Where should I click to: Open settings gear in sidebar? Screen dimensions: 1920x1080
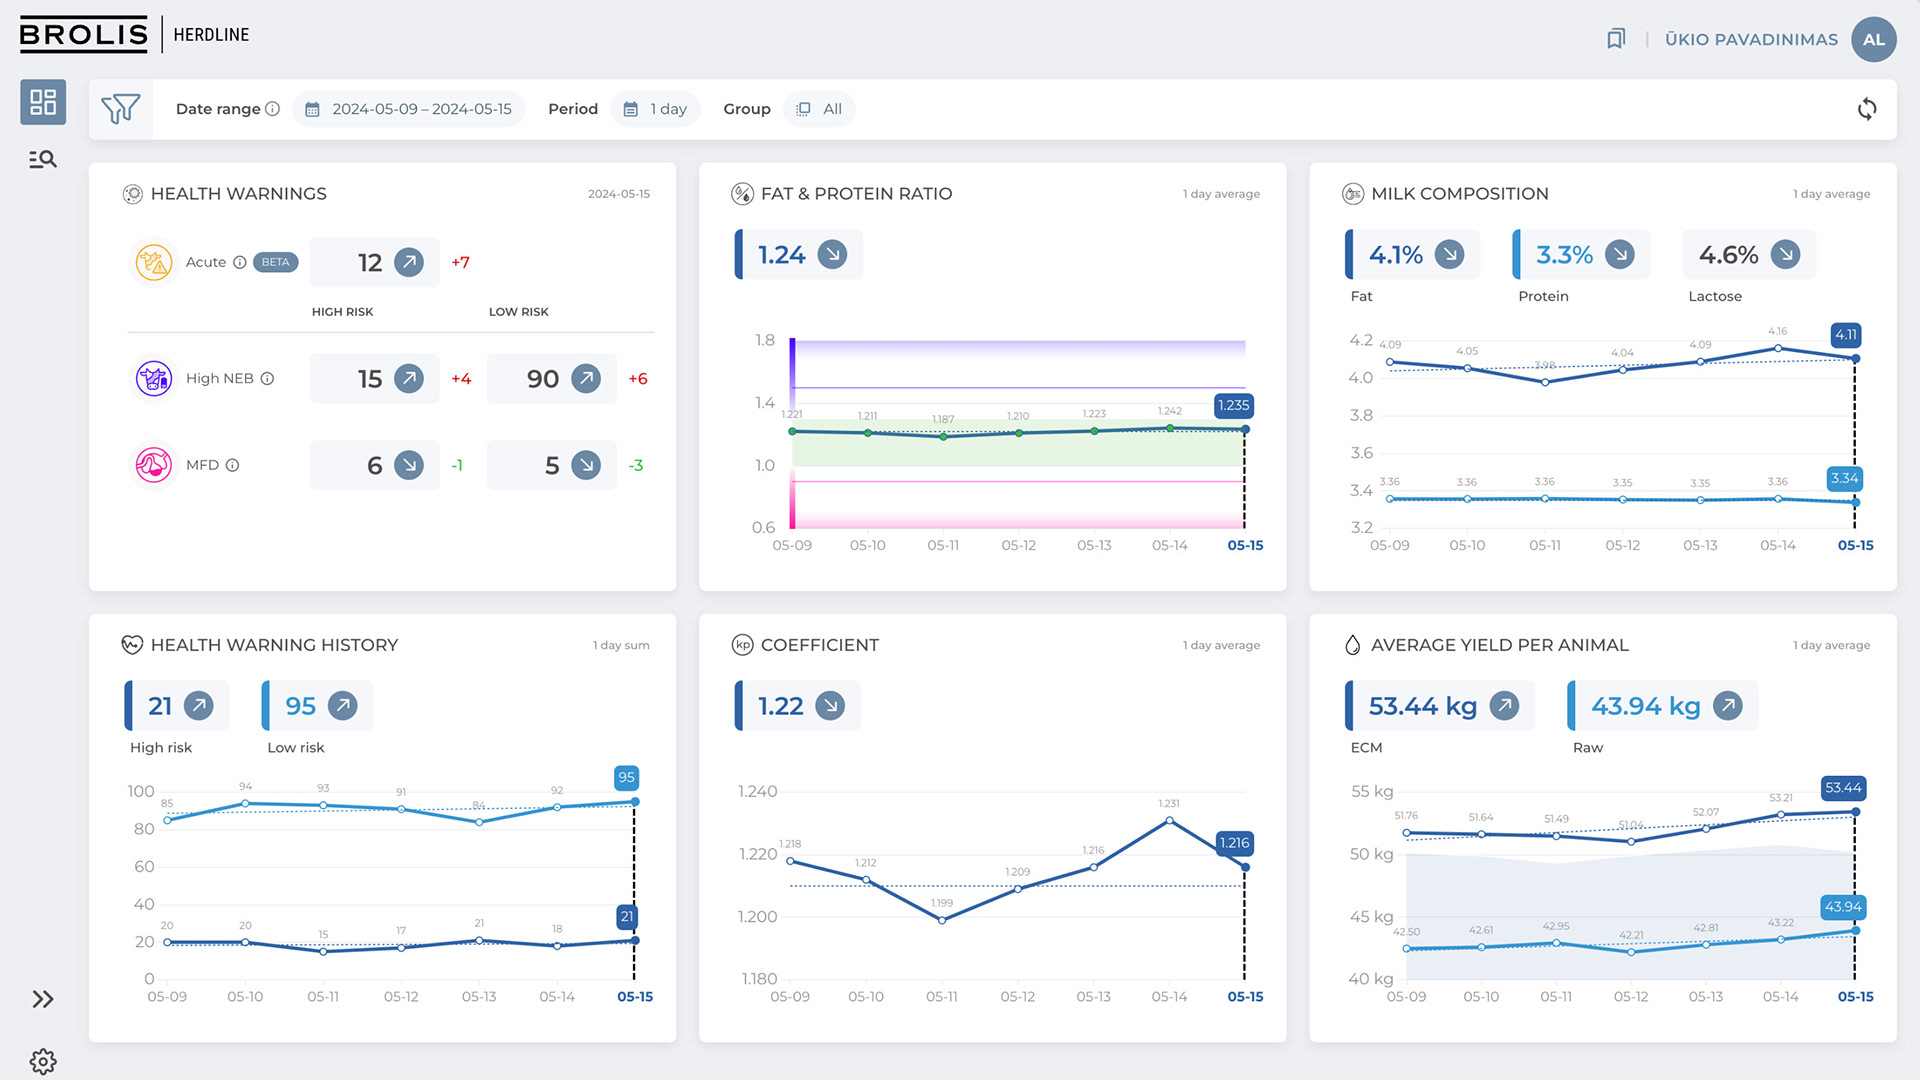[x=43, y=1061]
